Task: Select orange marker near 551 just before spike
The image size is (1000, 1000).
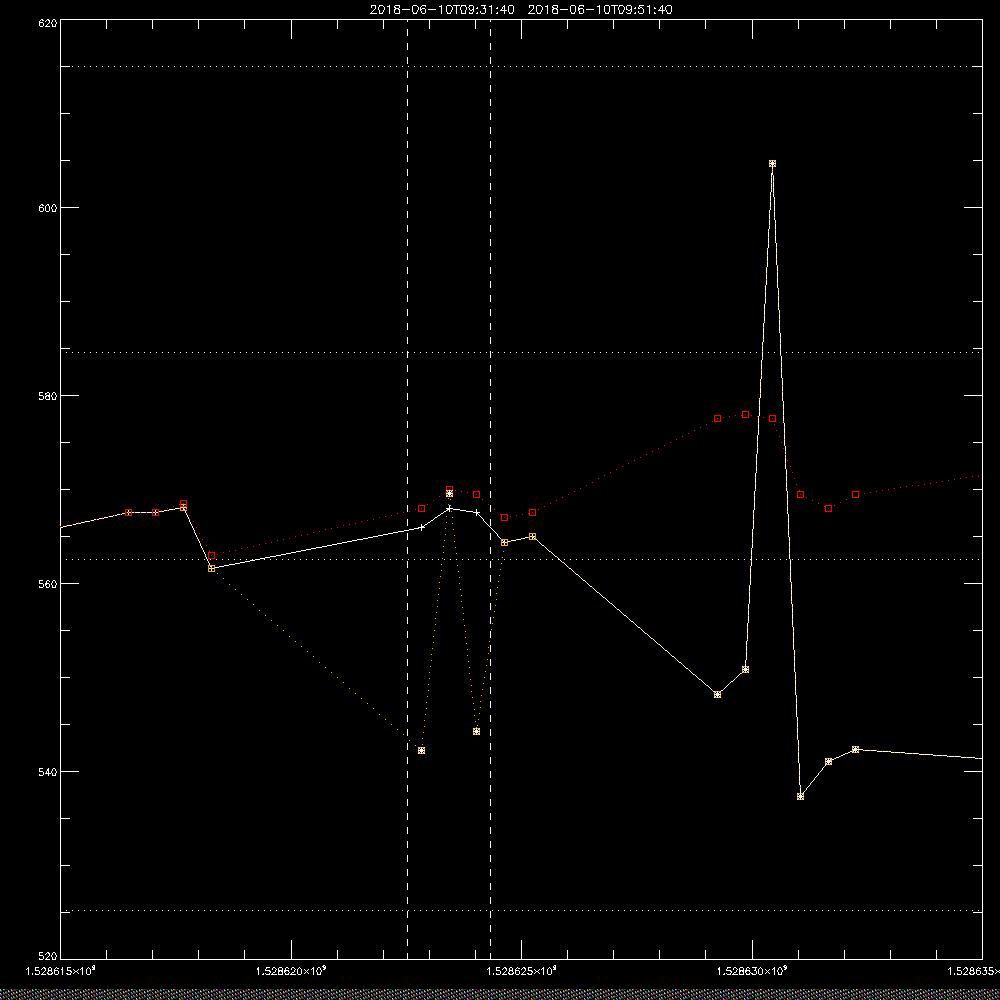Action: coord(746,670)
